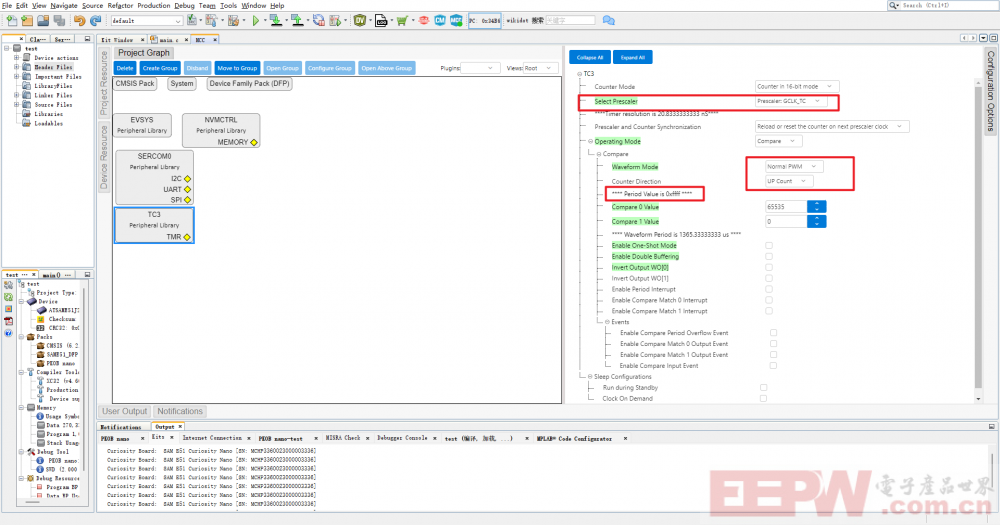Enable Compare Match 0 Interrupt checkbox
This screenshot has height=525, width=1000.
768,300
